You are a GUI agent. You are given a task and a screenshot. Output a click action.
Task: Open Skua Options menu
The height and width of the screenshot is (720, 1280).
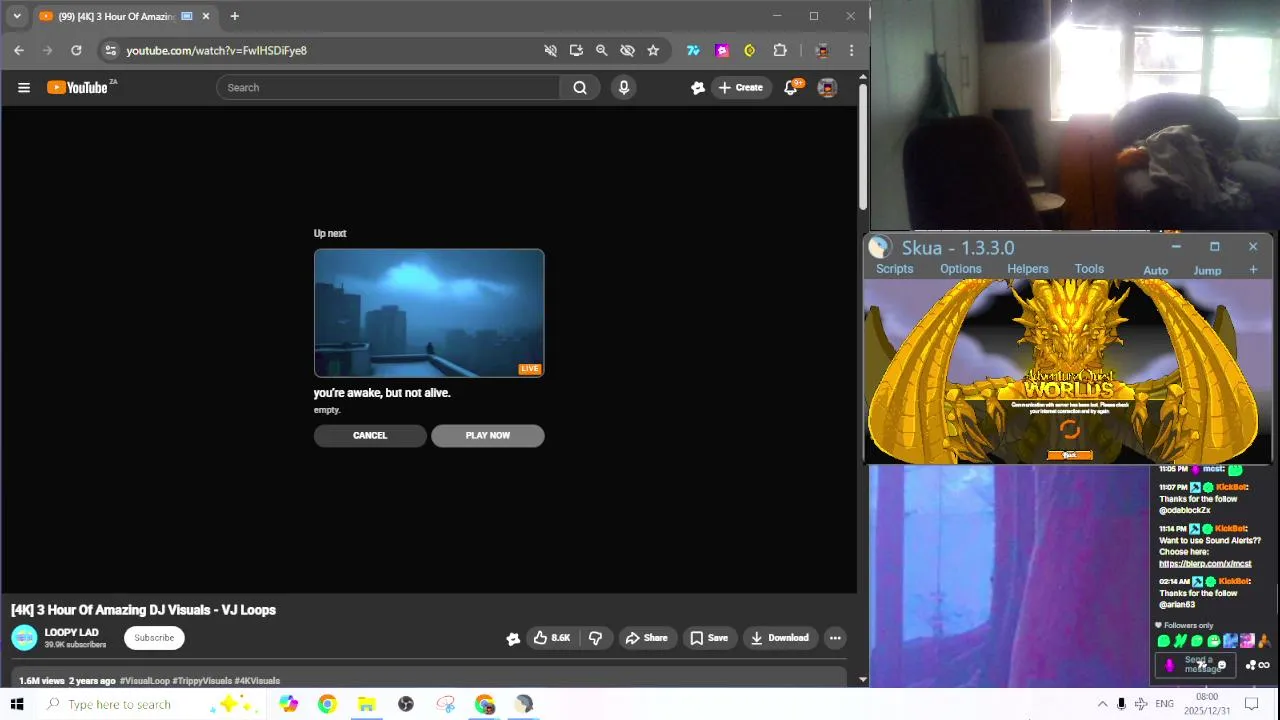tap(960, 269)
